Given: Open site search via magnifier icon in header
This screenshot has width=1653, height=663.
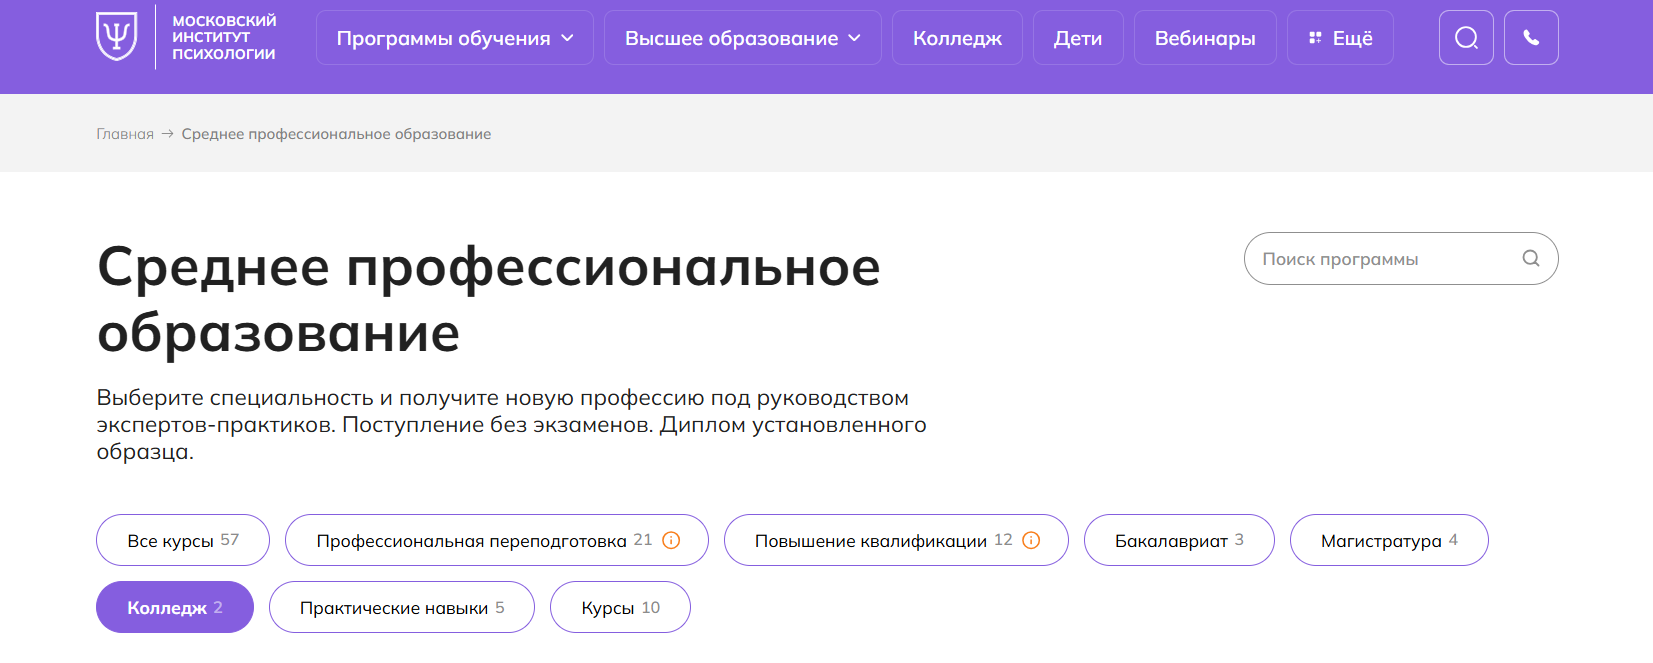Looking at the screenshot, I should point(1466,38).
